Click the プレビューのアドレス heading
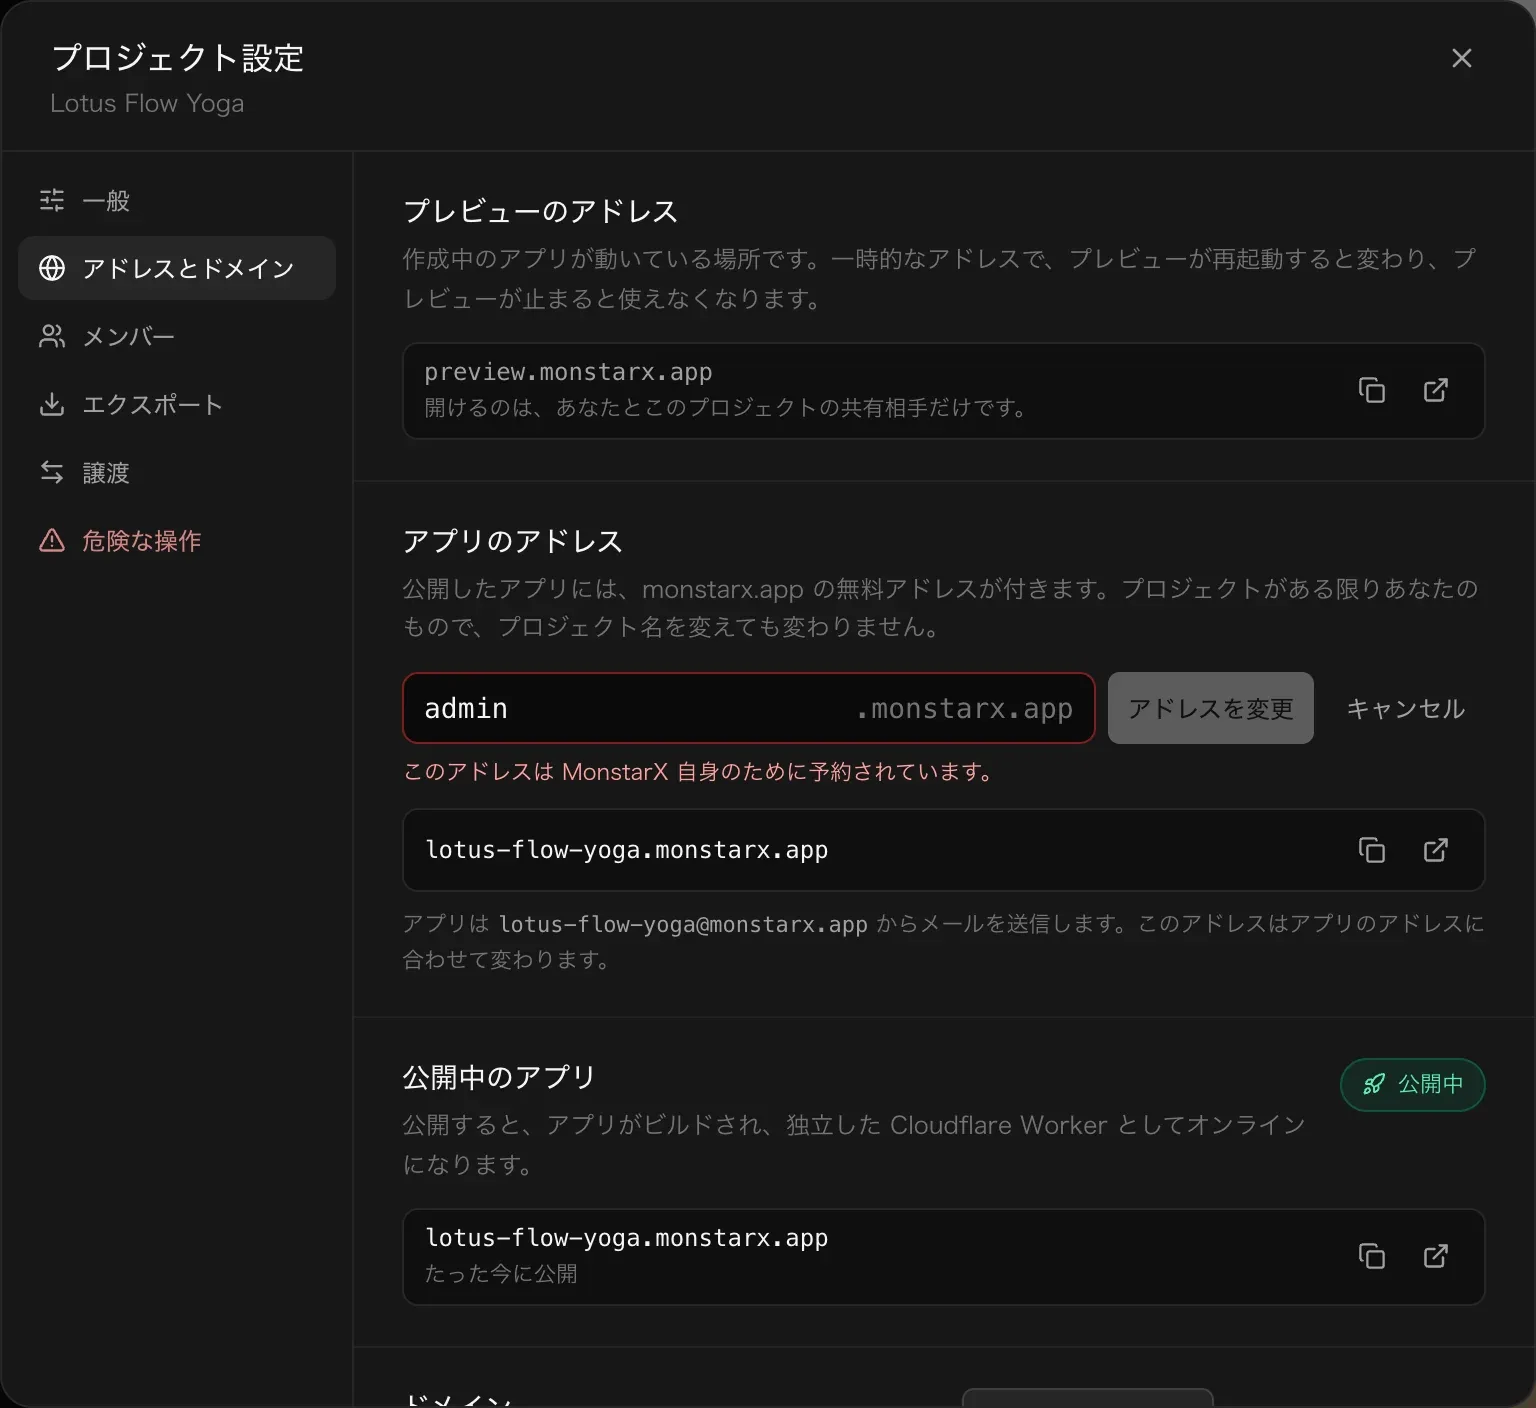This screenshot has width=1536, height=1408. (x=540, y=211)
